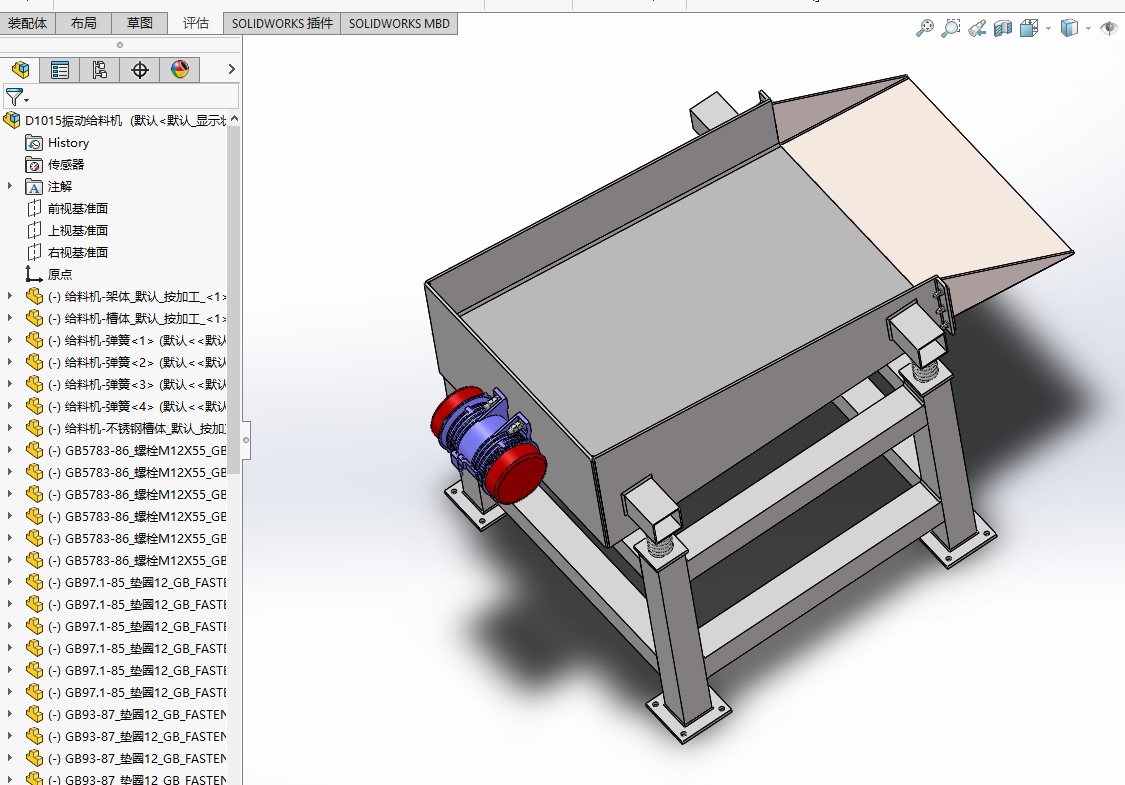This screenshot has width=1125, height=785.
Task: Open the SOLIDWORKS MBD tab
Action: click(399, 24)
